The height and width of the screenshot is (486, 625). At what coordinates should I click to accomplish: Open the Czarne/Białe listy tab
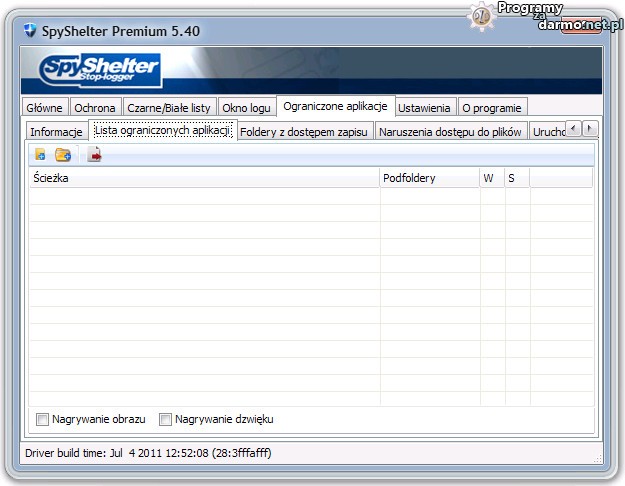coord(169,108)
